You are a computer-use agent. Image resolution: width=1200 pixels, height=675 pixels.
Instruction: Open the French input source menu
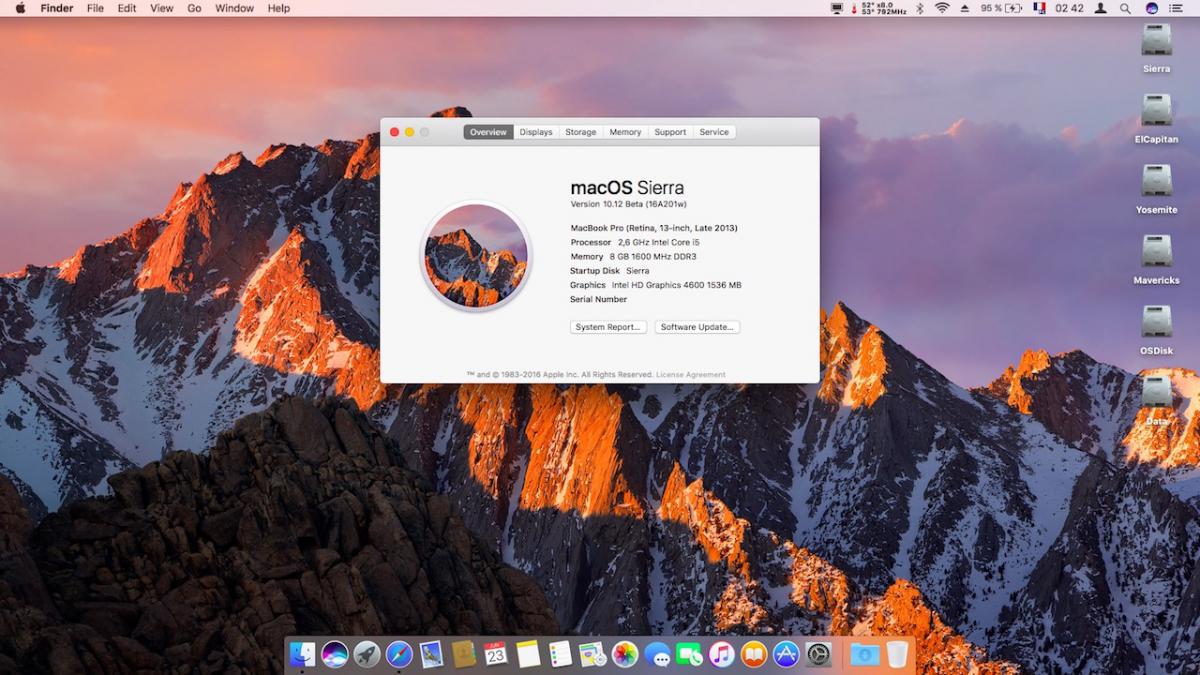click(1040, 8)
